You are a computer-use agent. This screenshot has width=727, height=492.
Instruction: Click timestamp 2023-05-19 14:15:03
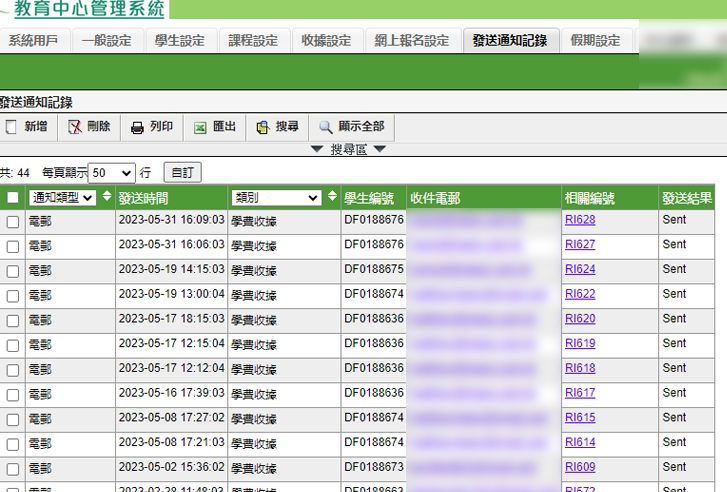[x=172, y=269]
